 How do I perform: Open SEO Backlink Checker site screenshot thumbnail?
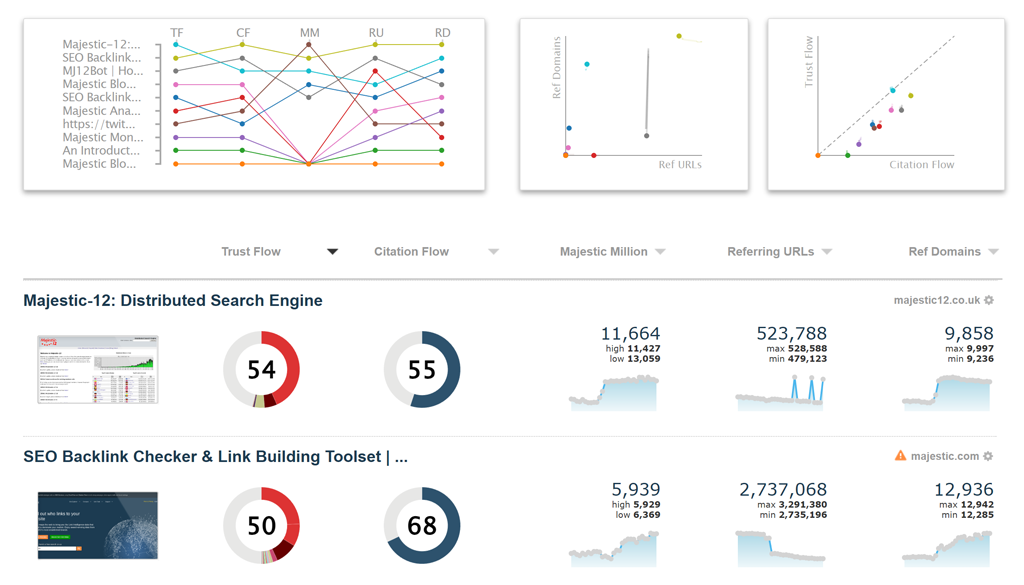coord(98,526)
